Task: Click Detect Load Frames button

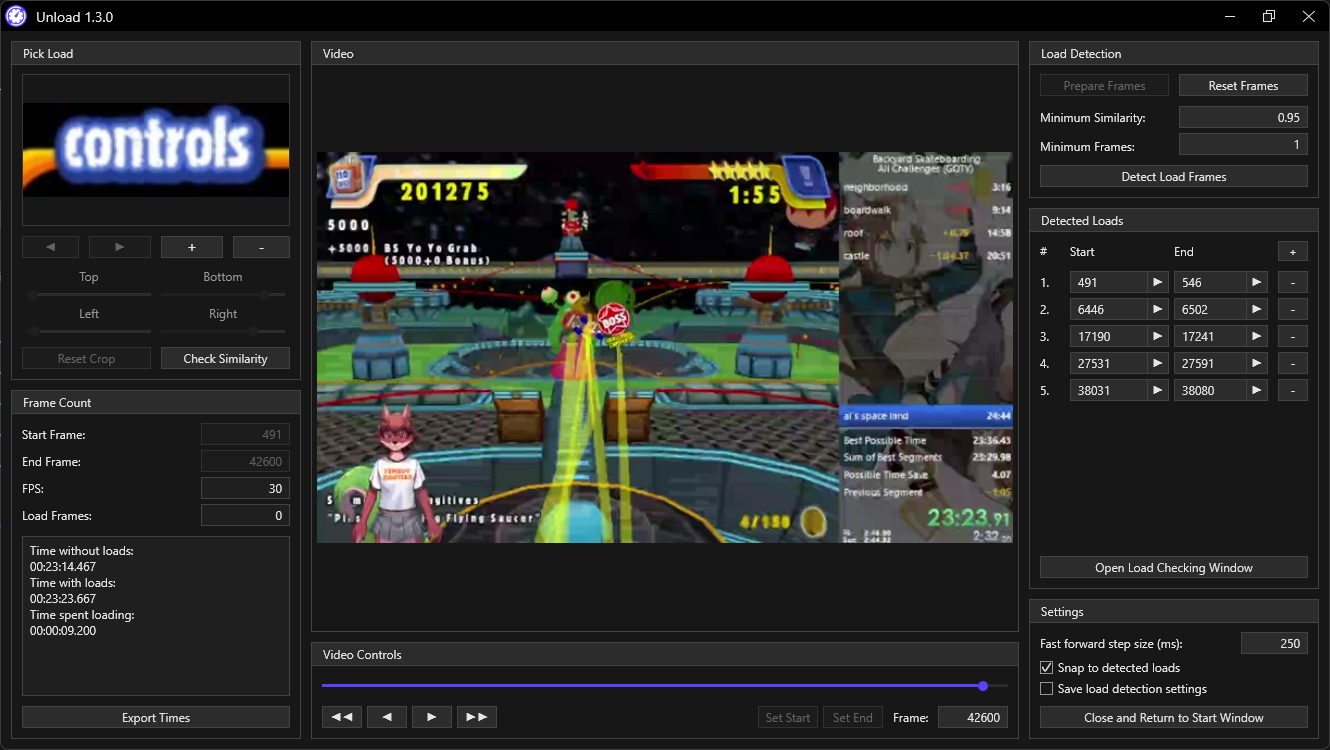Action: coord(1174,177)
